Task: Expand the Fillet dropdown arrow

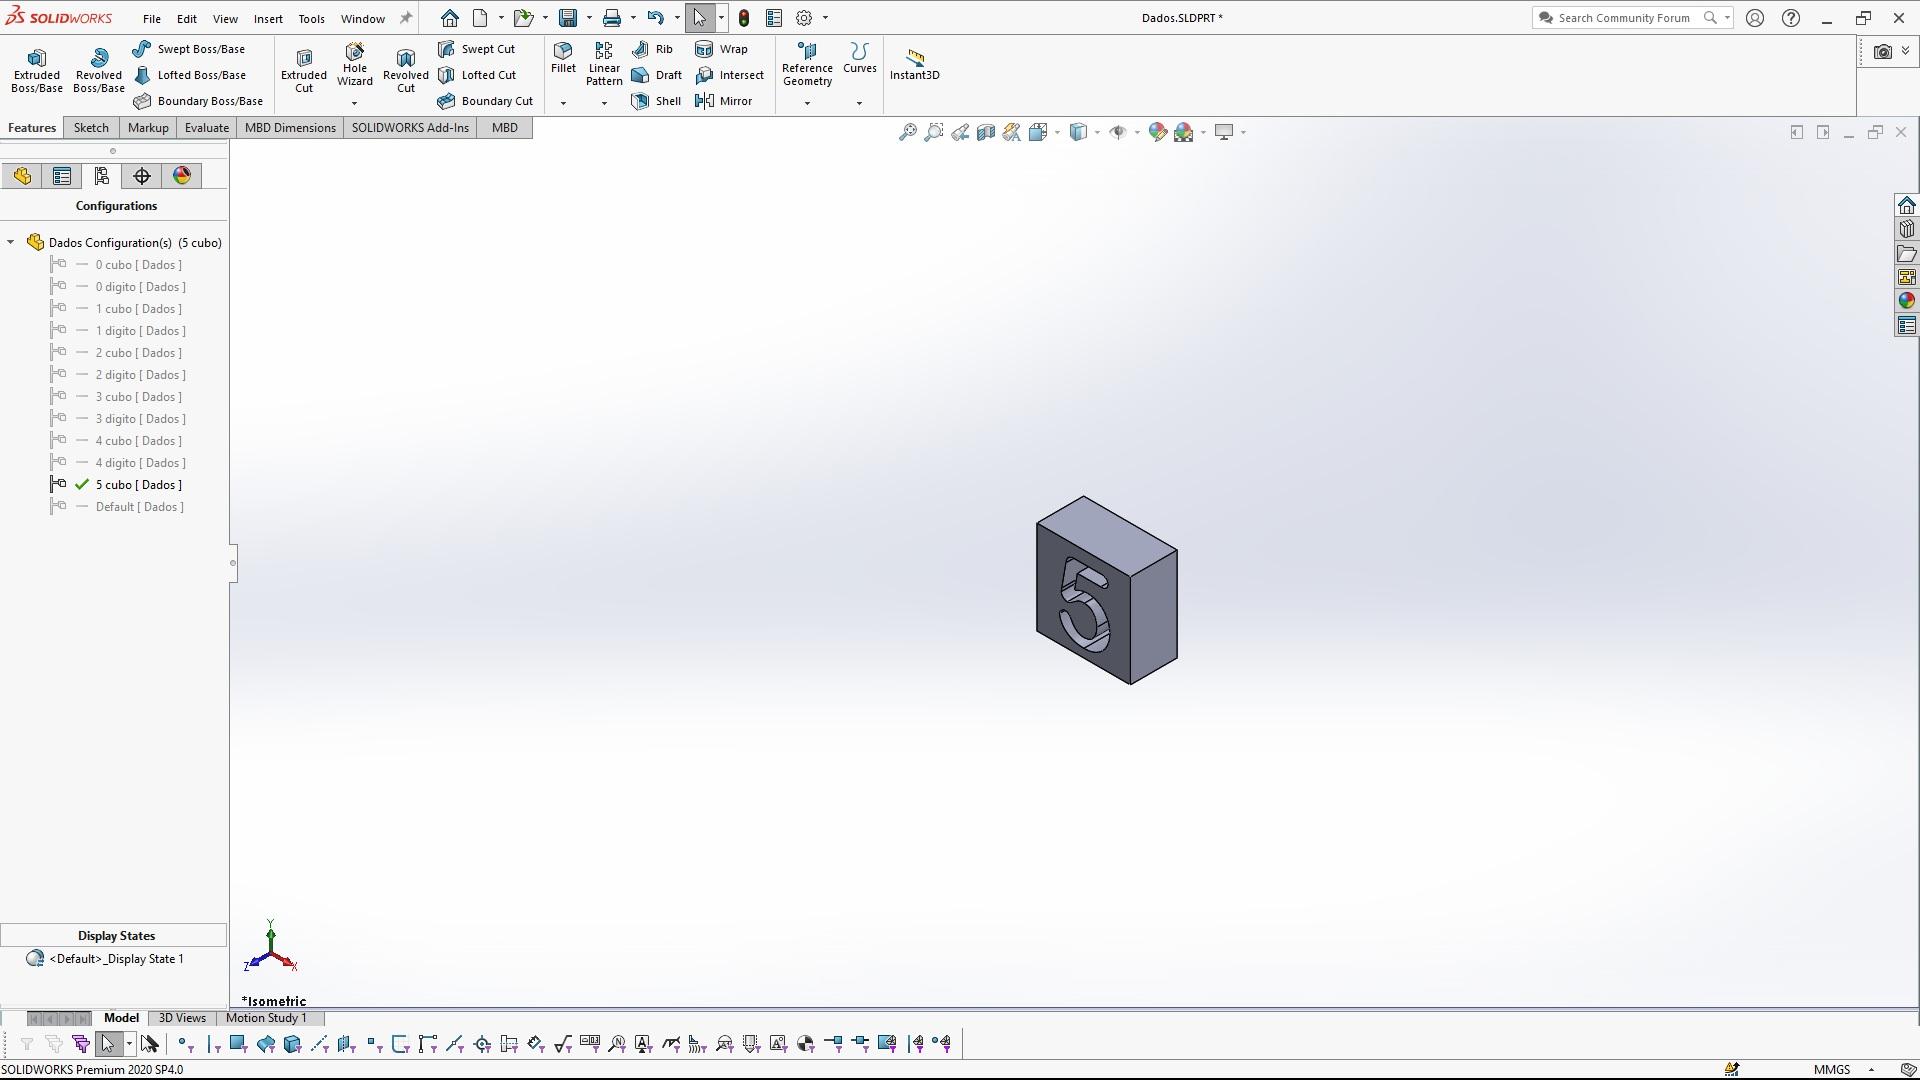Action: pyautogui.click(x=563, y=103)
